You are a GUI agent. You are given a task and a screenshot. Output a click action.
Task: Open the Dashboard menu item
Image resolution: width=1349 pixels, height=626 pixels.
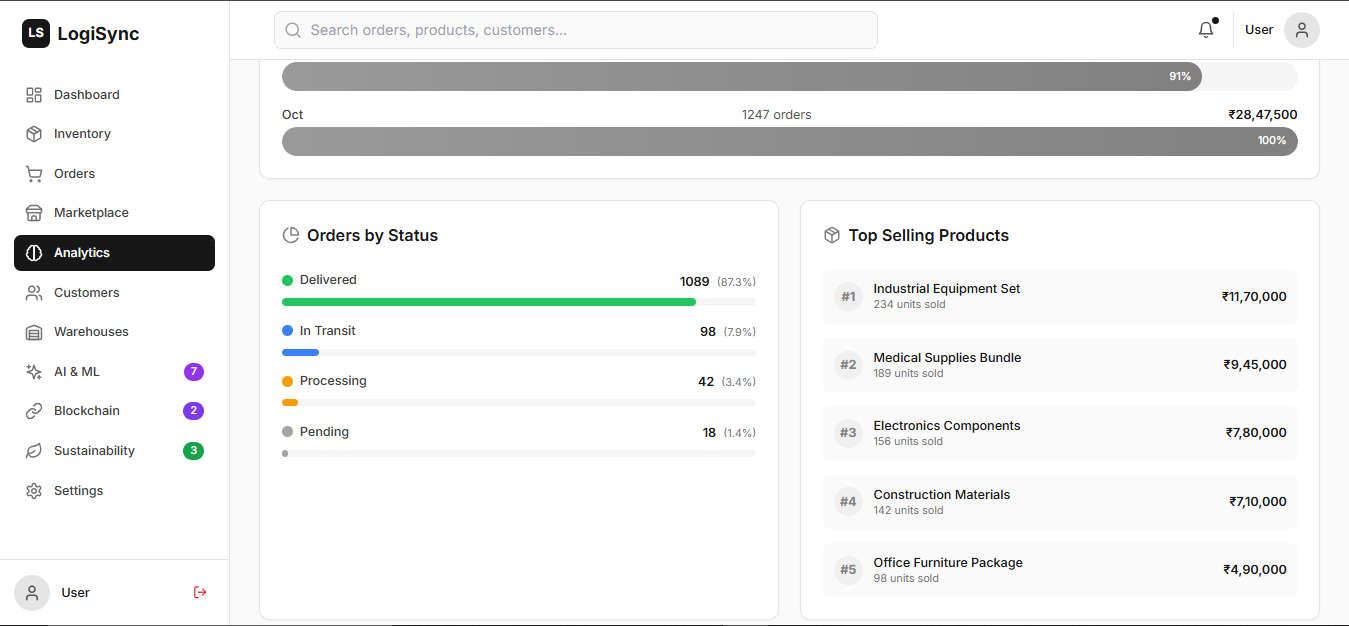click(x=86, y=95)
